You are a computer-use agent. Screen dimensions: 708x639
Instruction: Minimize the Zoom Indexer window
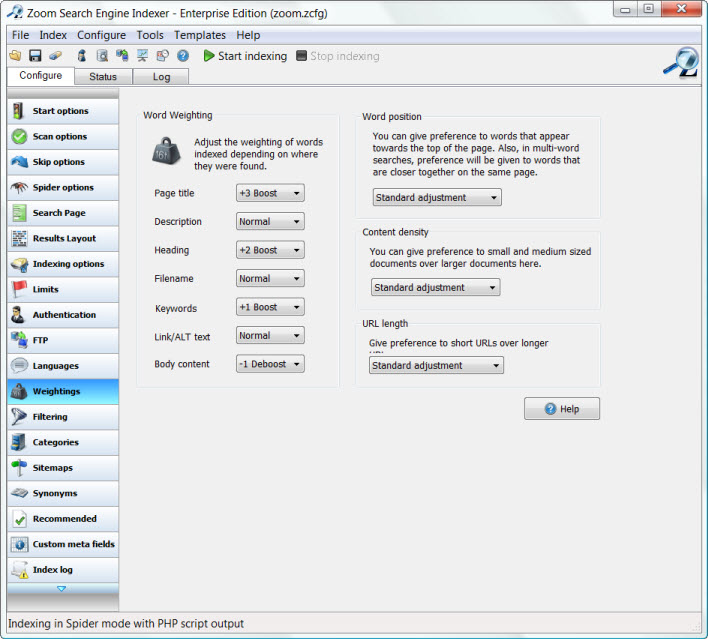[625, 9]
